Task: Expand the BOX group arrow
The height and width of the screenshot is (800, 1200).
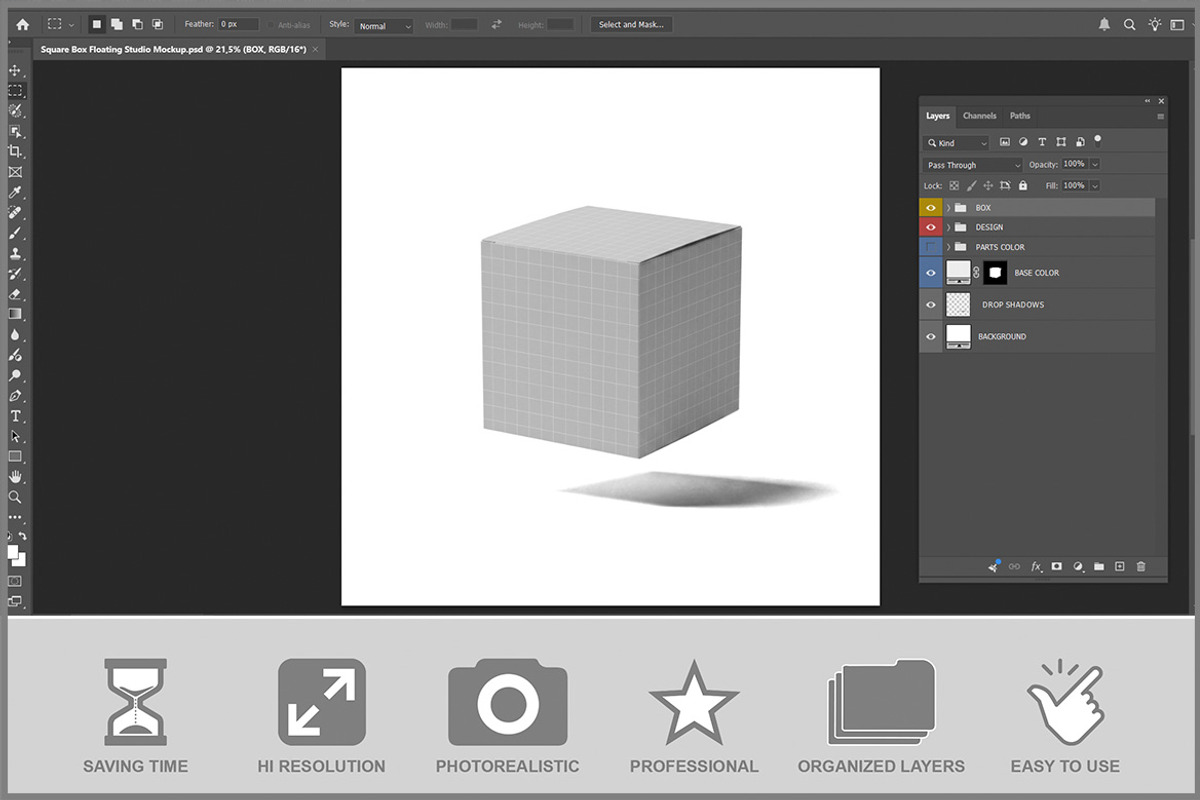Action: [x=948, y=207]
